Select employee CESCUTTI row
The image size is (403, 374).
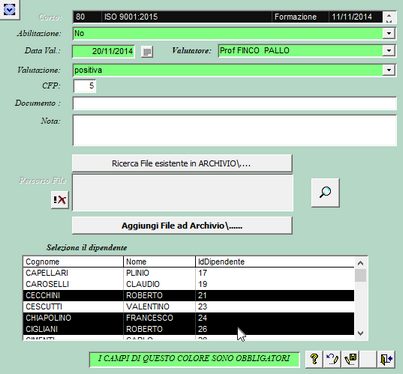[188, 307]
